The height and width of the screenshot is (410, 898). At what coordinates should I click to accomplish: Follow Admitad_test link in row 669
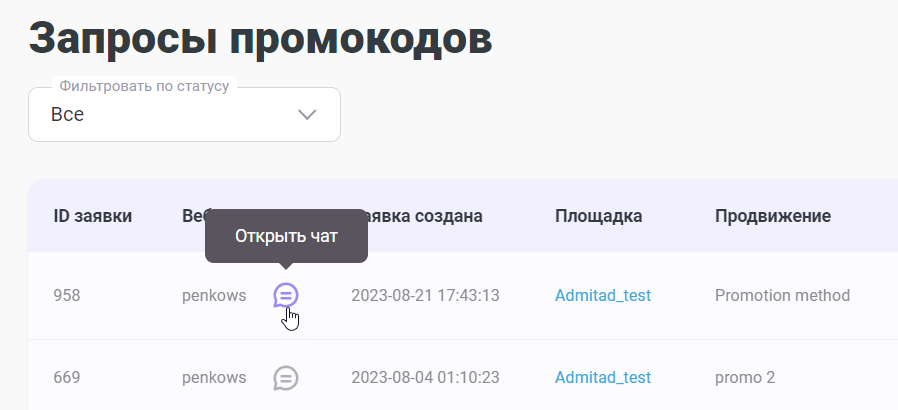point(603,377)
